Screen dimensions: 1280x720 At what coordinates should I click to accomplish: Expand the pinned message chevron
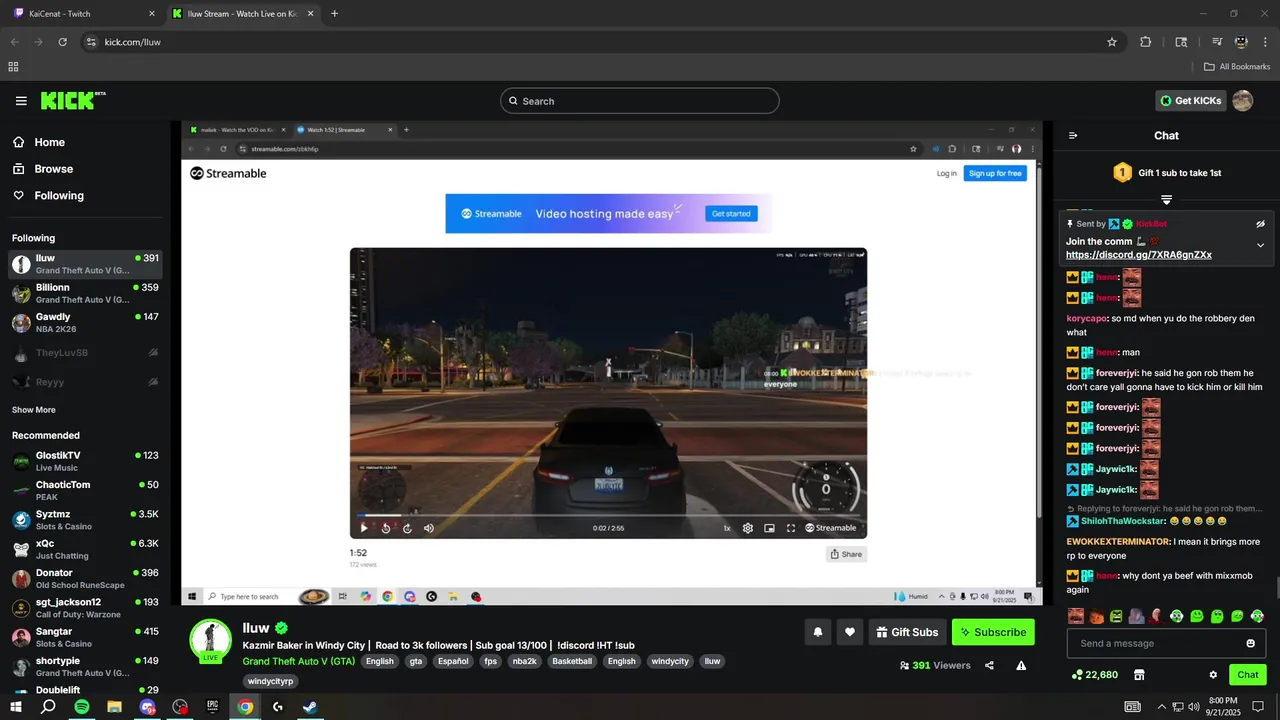1260,245
